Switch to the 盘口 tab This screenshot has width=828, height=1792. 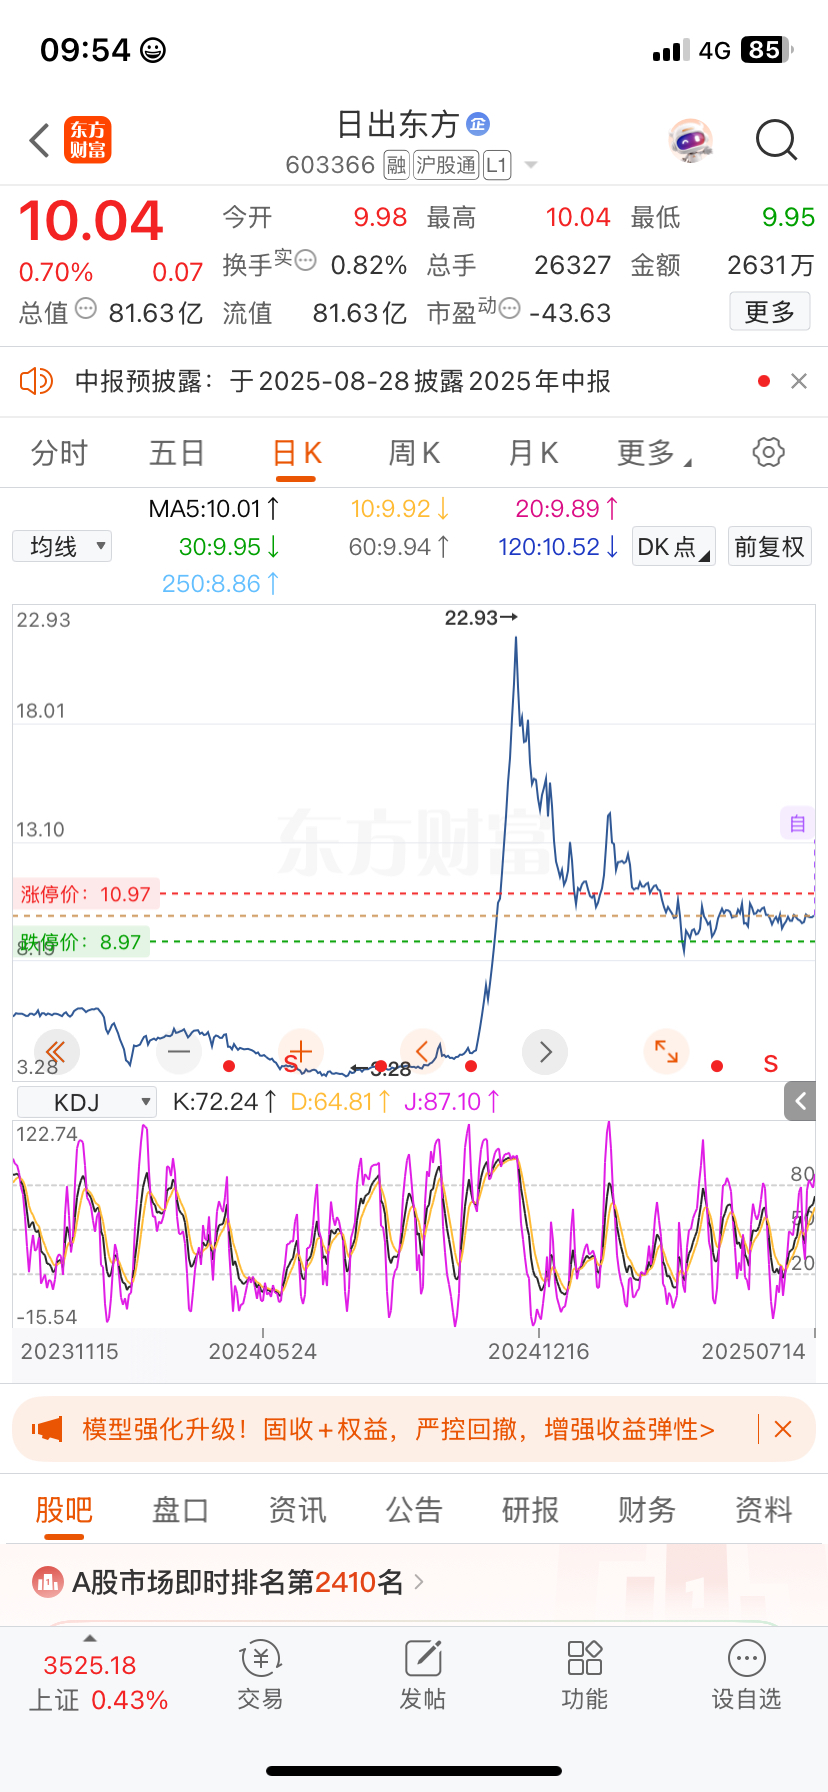point(180,1510)
